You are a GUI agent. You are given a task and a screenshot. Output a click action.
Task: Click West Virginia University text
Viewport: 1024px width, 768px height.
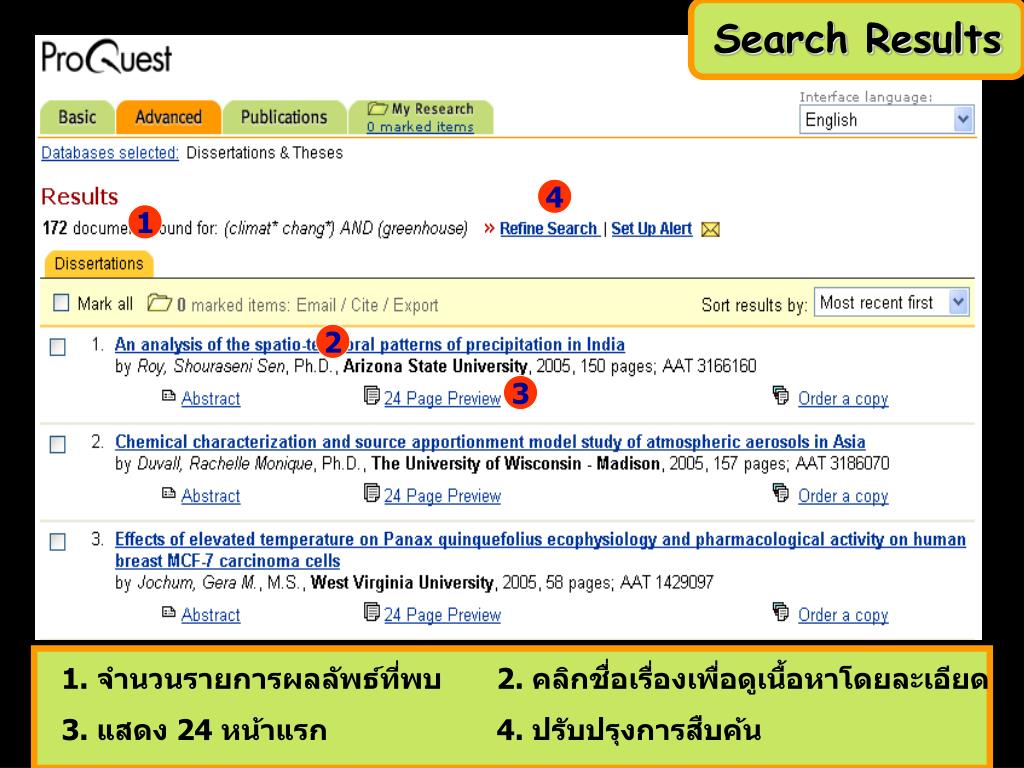tap(402, 583)
